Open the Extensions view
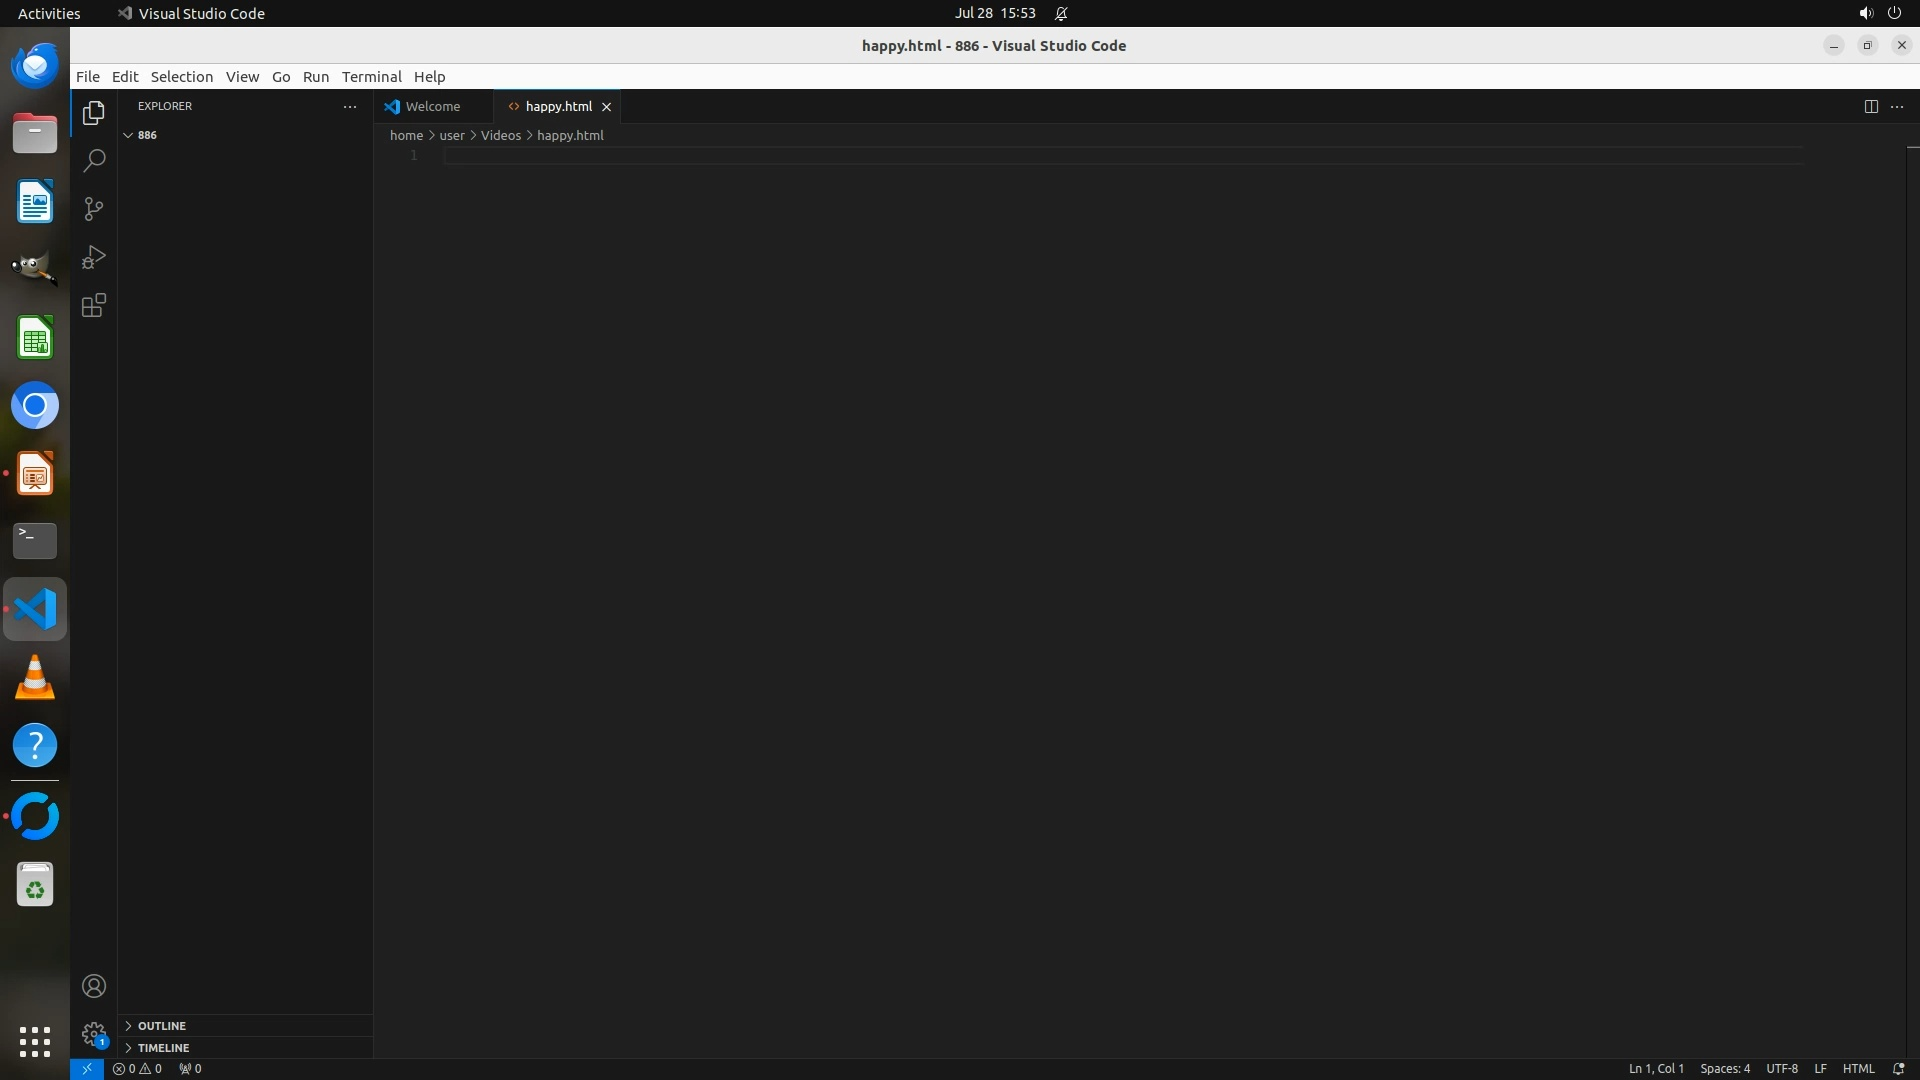This screenshot has height=1080, width=1920. (x=94, y=305)
